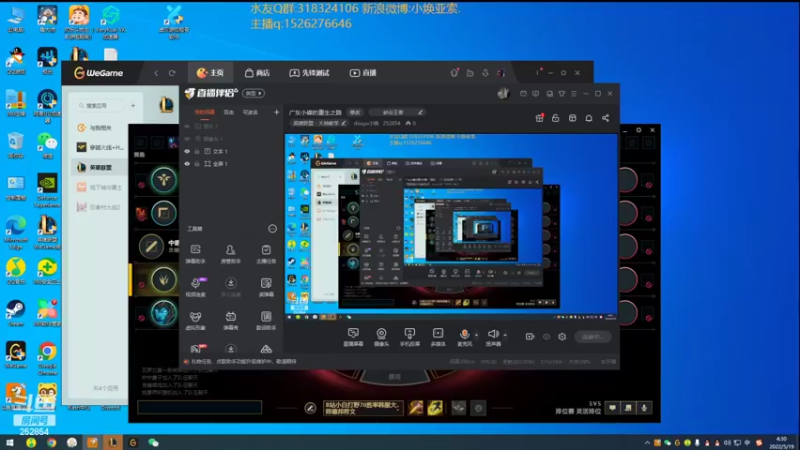Image resolution: width=800 pixels, height=450 pixels.
Task: Open the 弹幕助手 tool in the 直播伴侣 toolbox
Action: (195, 254)
